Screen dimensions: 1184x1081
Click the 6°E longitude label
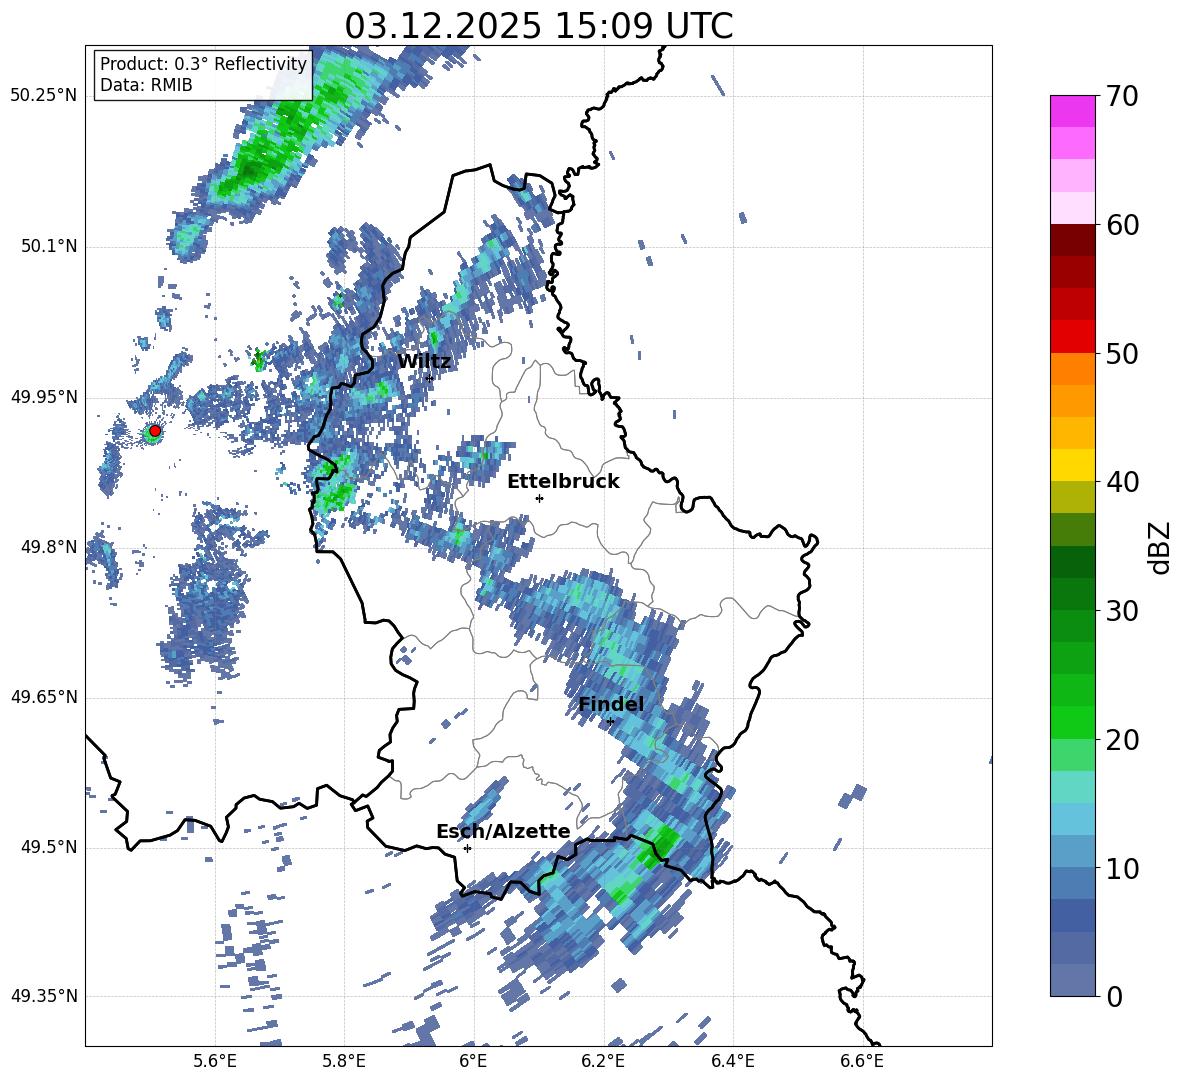pyautogui.click(x=473, y=1062)
